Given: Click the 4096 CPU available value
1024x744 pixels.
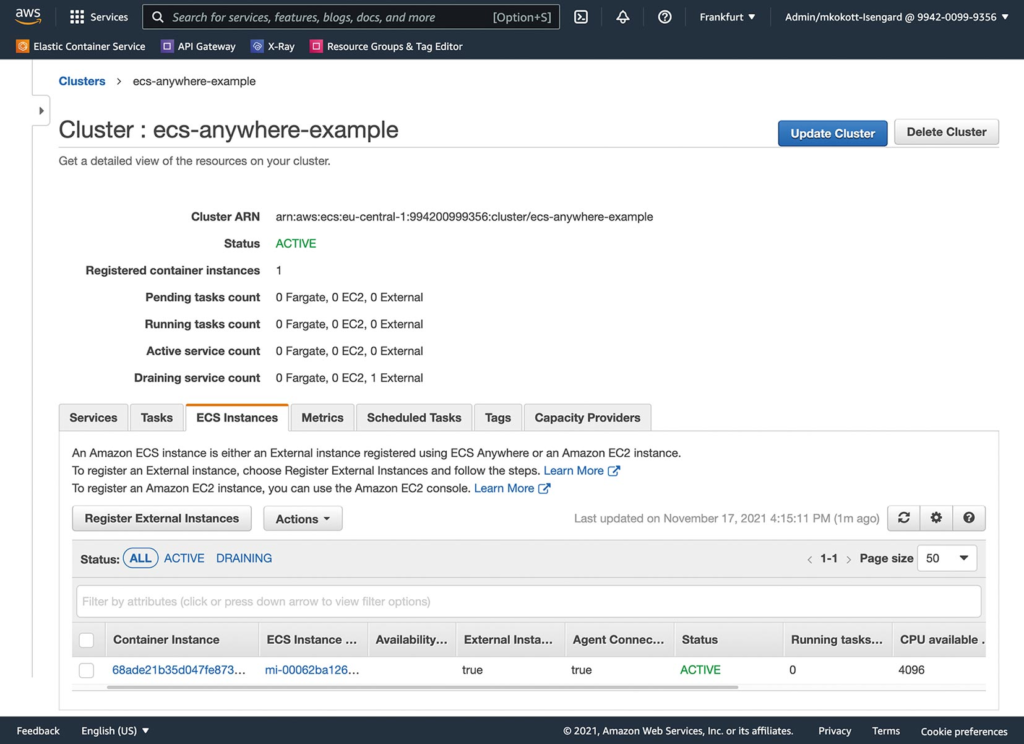Looking at the screenshot, I should (912, 670).
